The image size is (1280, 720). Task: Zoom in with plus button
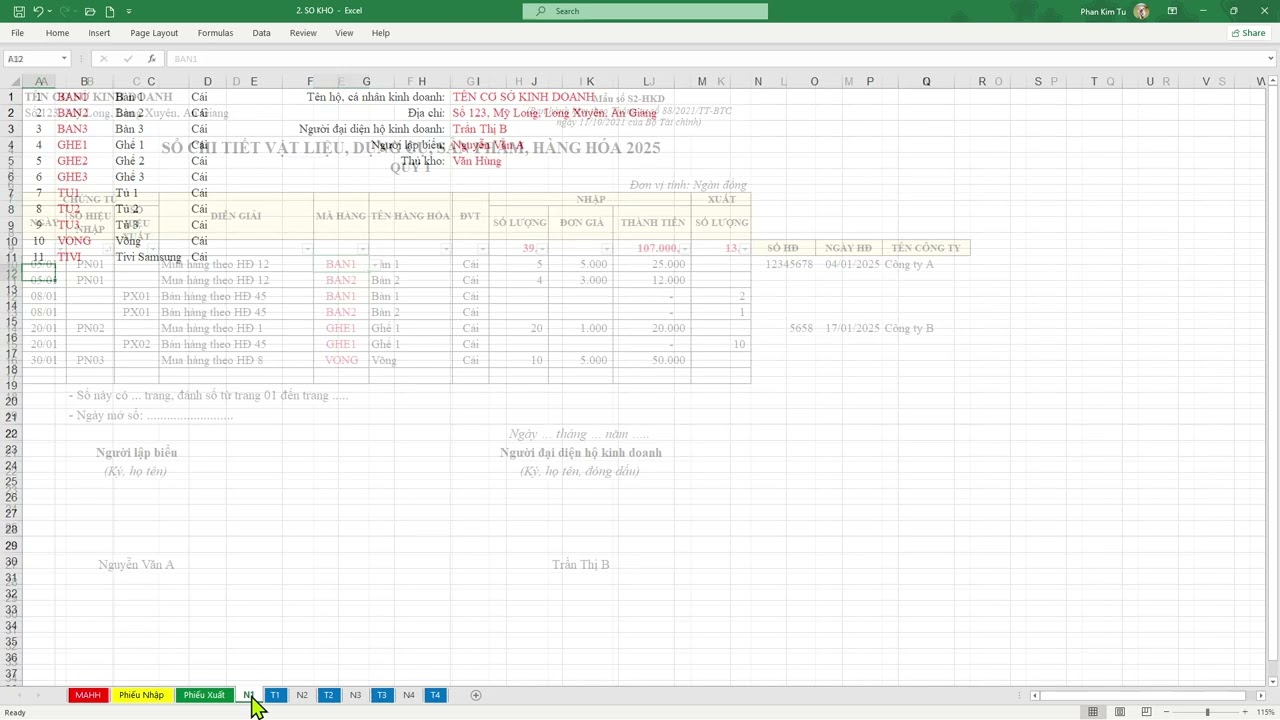(1244, 712)
